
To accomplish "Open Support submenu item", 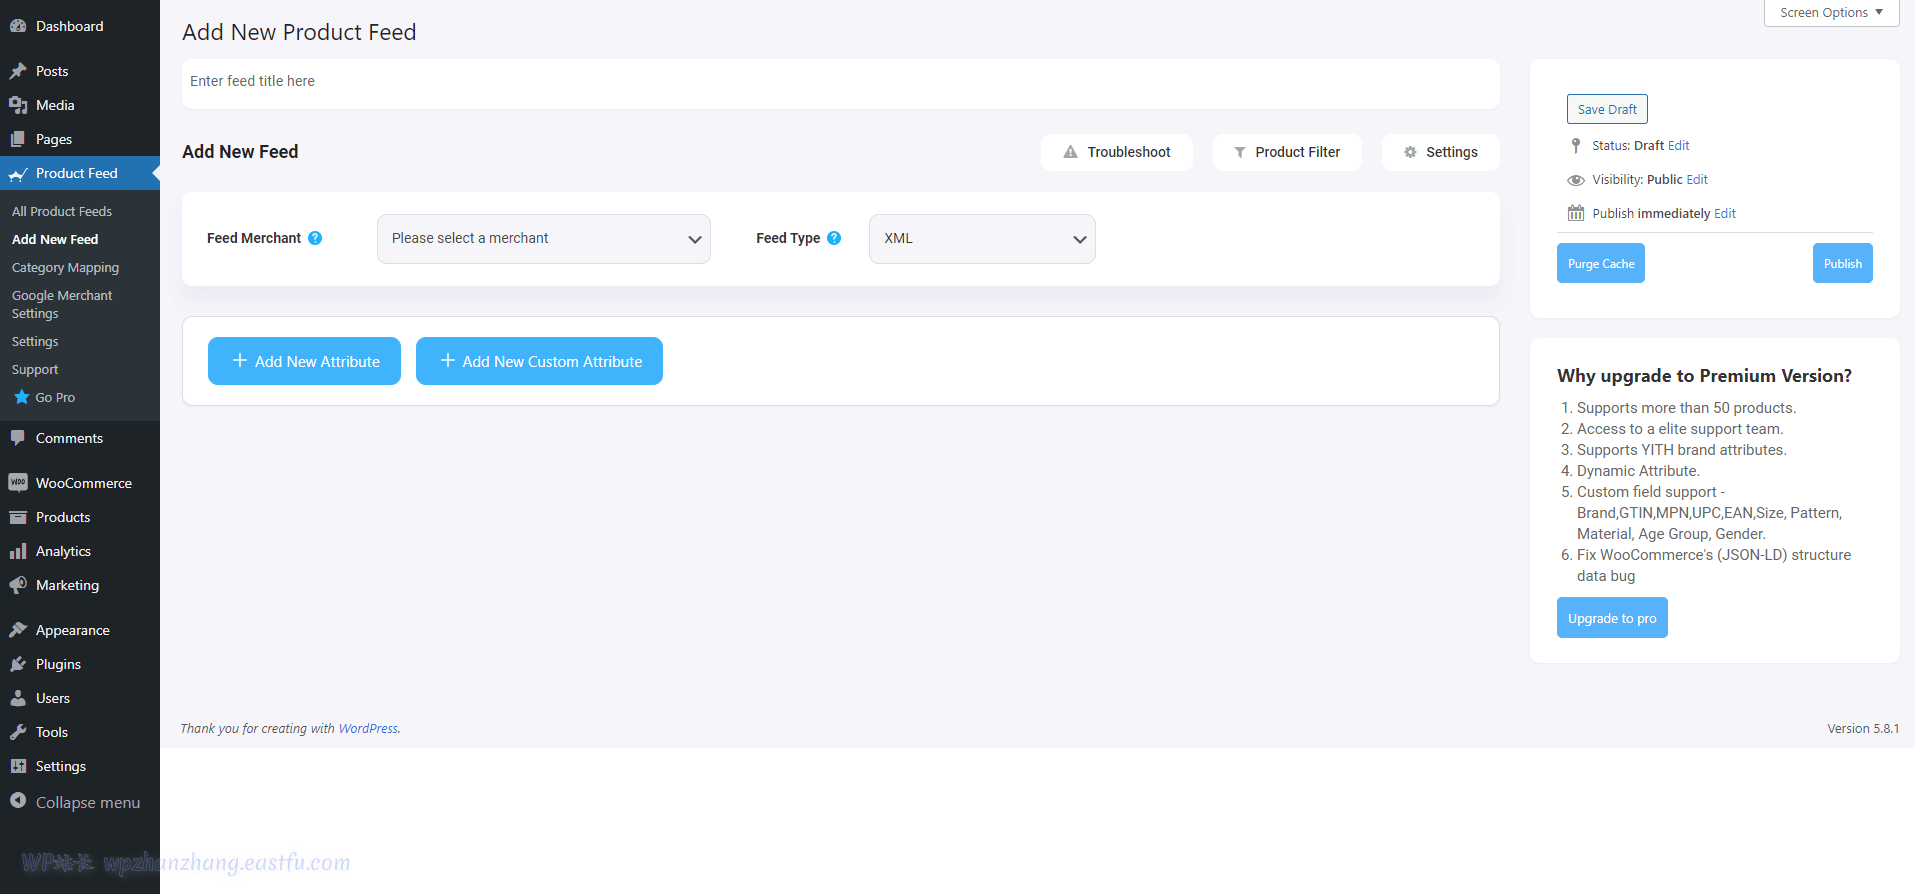I will pos(35,369).
